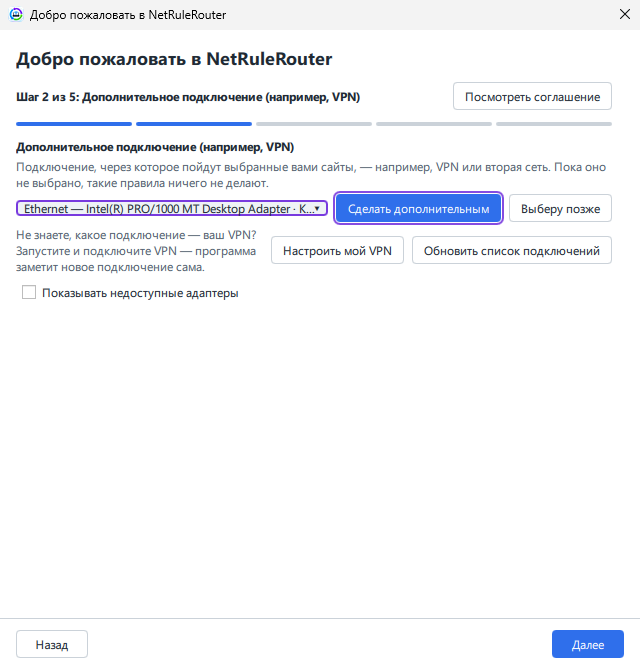Click the bold section label 'Дополнительное подключение (например, VPN)'
The image size is (640, 670).
pyautogui.click(x=155, y=147)
